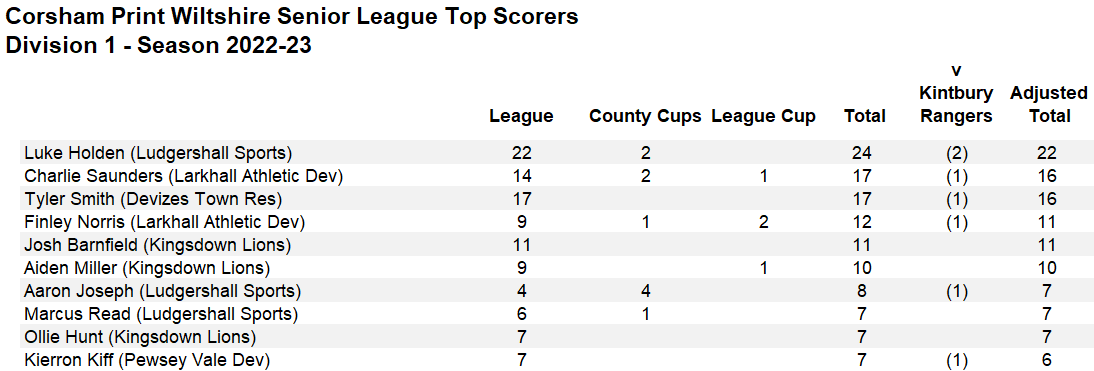Click the Corsham Print Wiltshire Senior League title
Image resolution: width=1094 pixels, height=371 pixels.
point(292,16)
